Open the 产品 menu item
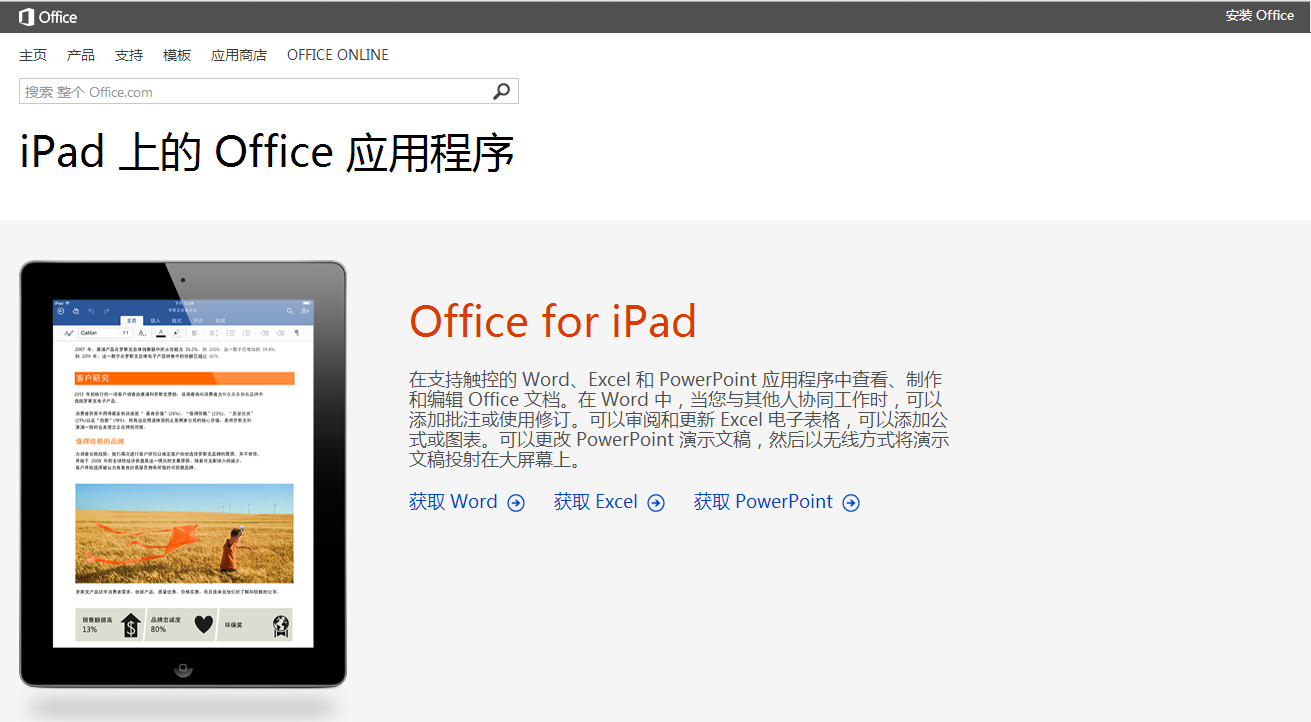 (x=81, y=55)
